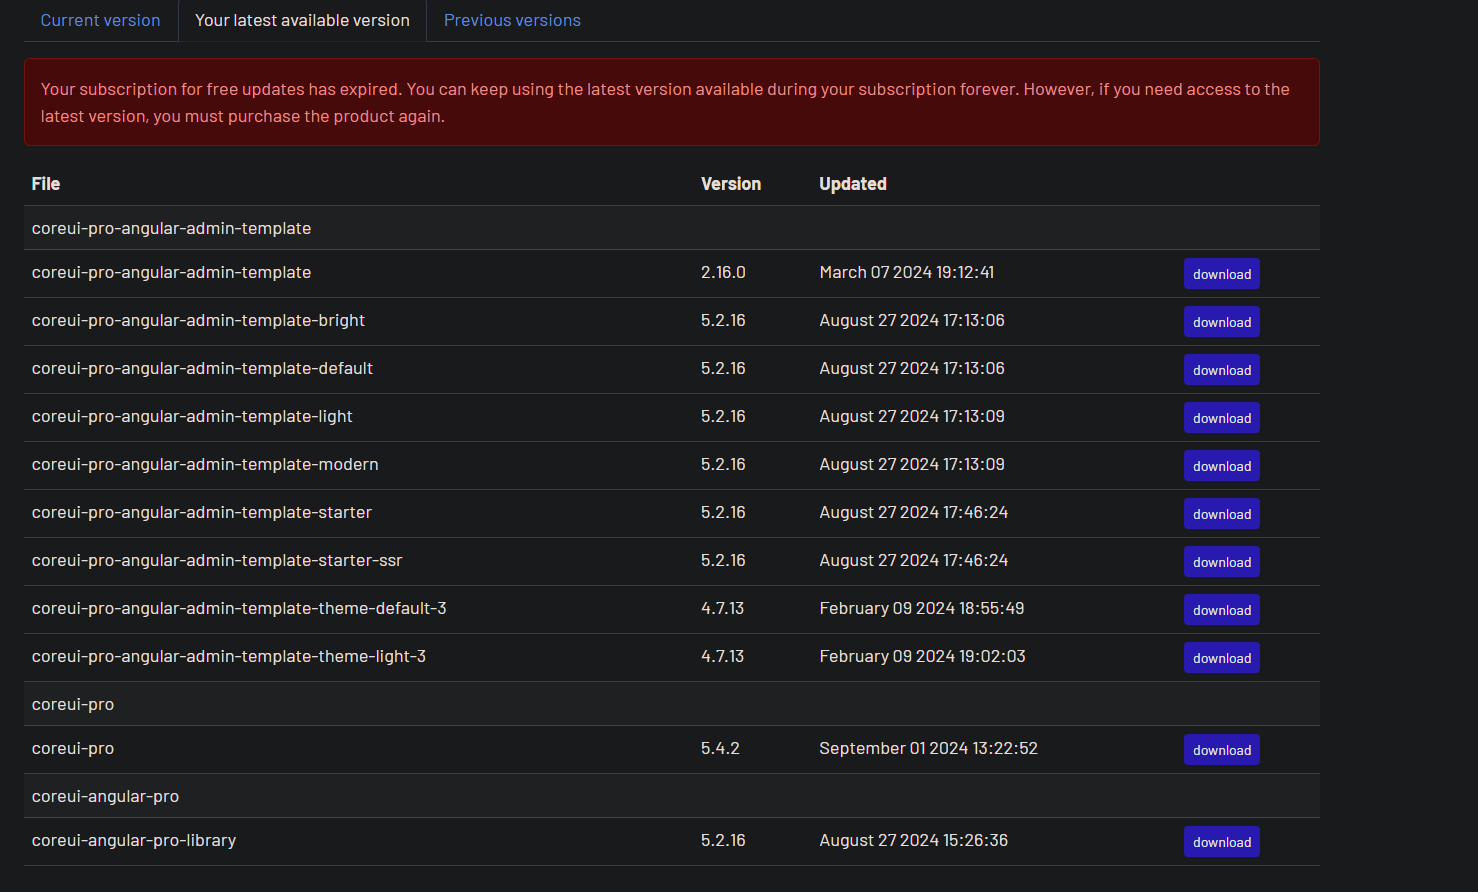
Task: Download the admin-template-starter-ssr file
Action: [x=1221, y=562]
